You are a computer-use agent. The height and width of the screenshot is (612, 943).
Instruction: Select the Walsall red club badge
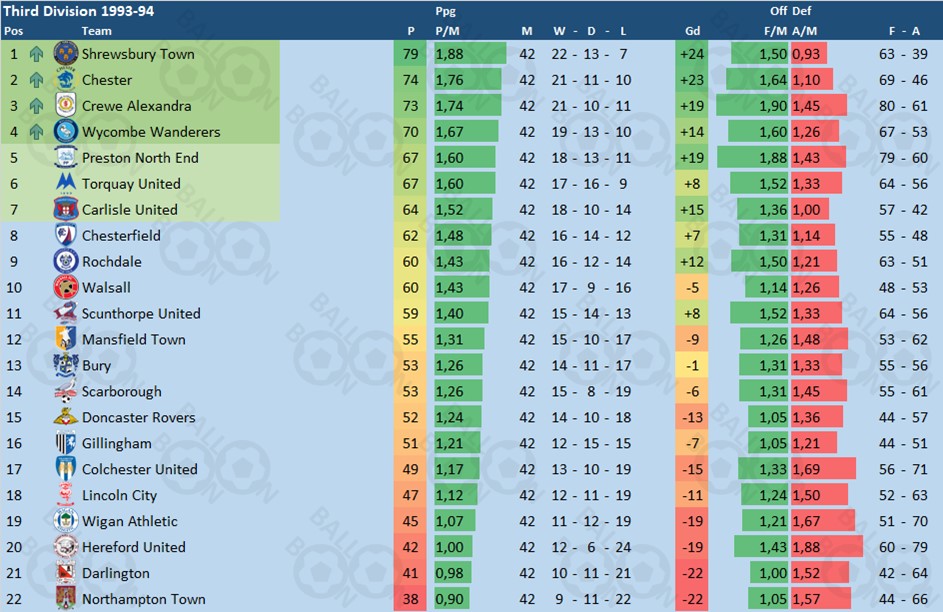[x=66, y=287]
